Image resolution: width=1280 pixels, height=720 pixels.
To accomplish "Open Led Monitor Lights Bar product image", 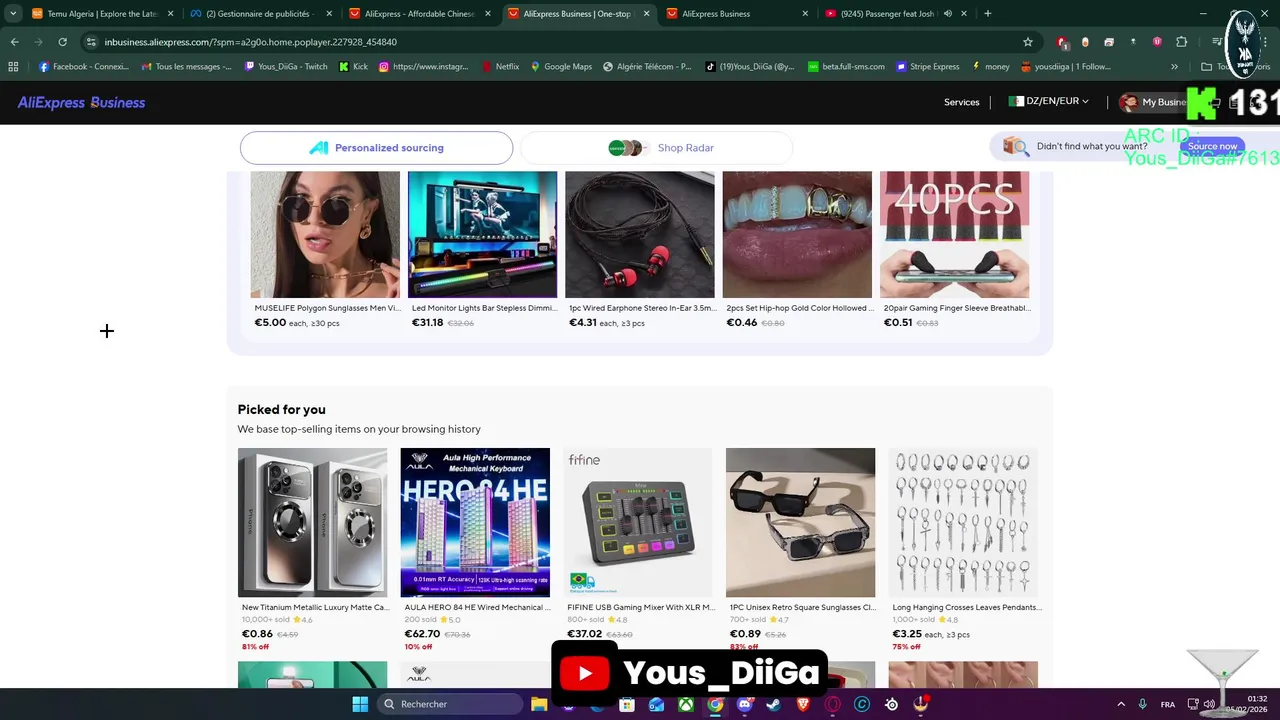I will click(482, 234).
